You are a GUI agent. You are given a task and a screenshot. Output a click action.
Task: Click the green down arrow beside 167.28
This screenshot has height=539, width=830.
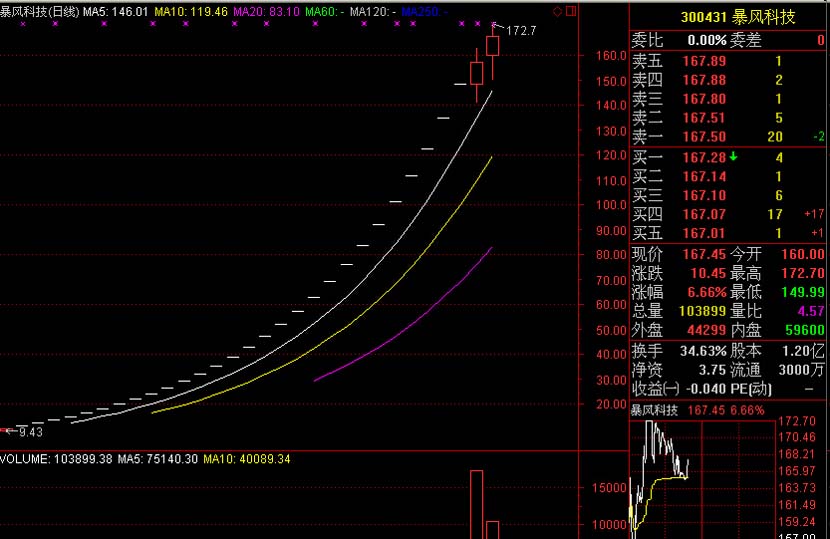(733, 156)
